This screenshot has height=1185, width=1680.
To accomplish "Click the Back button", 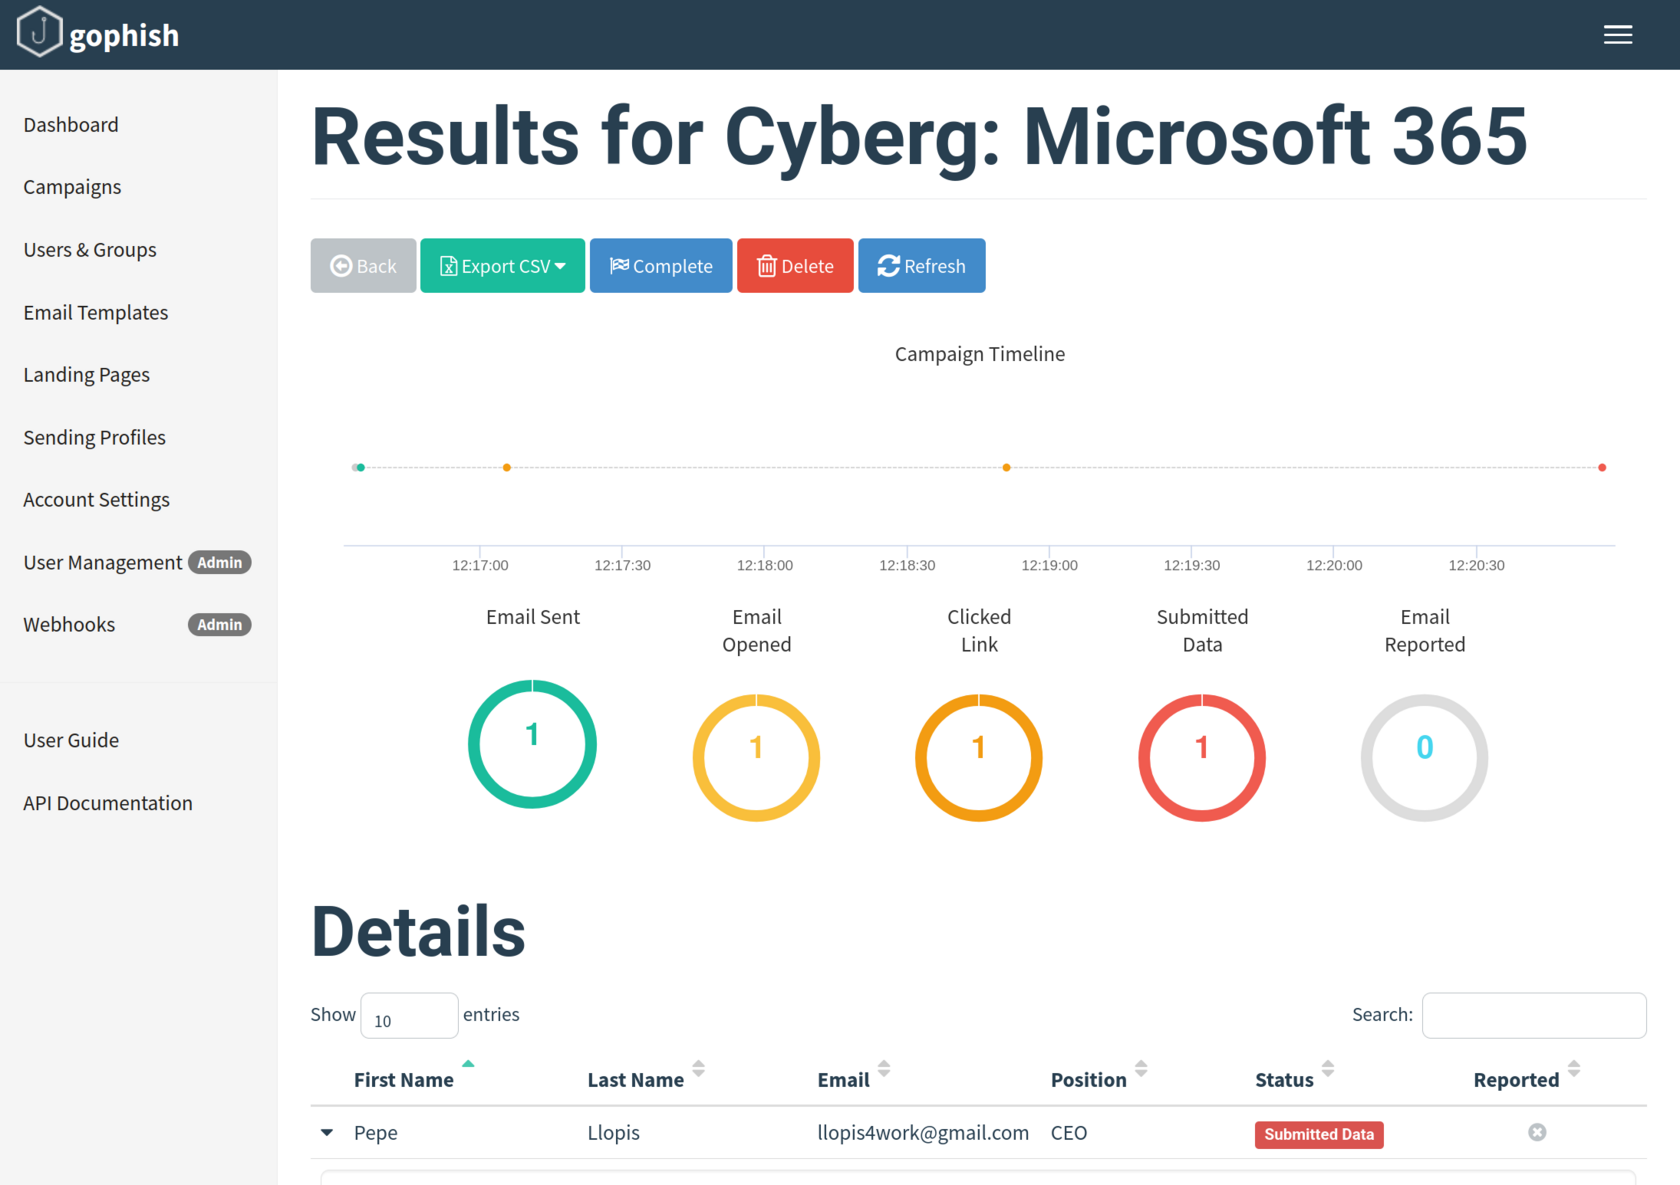I will tap(363, 266).
